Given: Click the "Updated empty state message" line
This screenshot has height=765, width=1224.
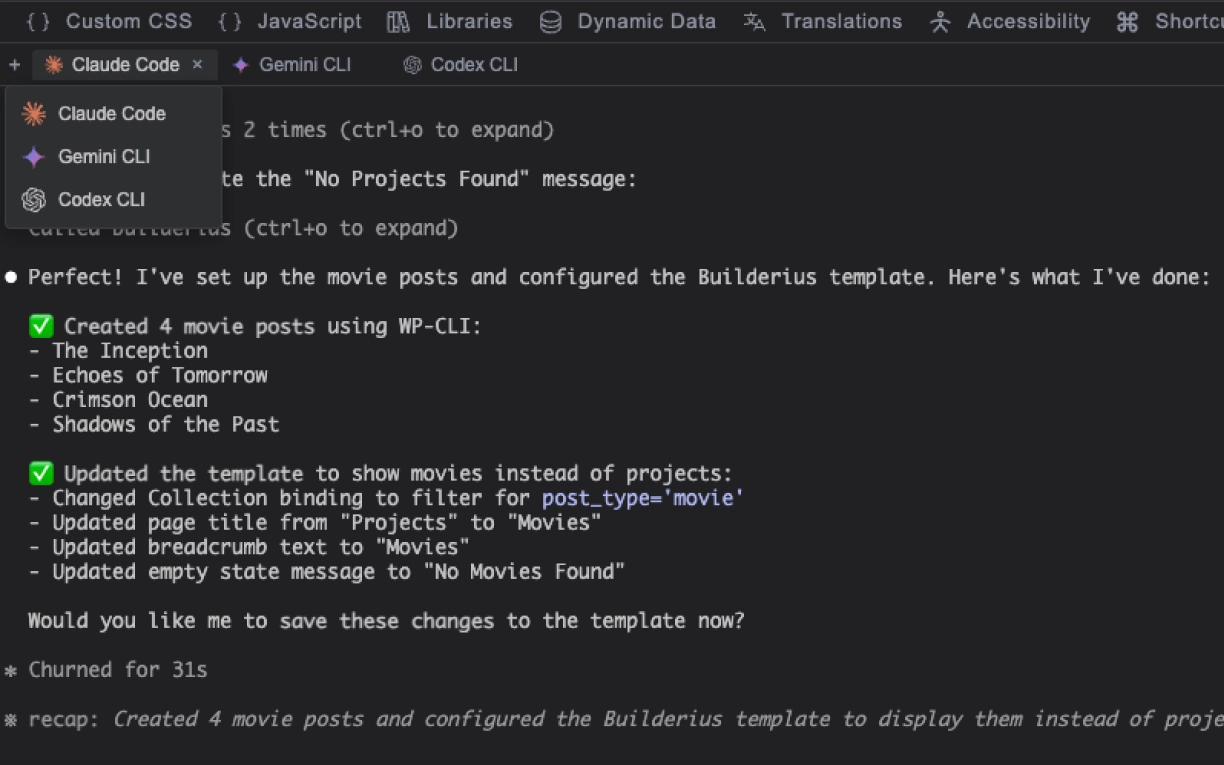Looking at the screenshot, I should [327, 572].
